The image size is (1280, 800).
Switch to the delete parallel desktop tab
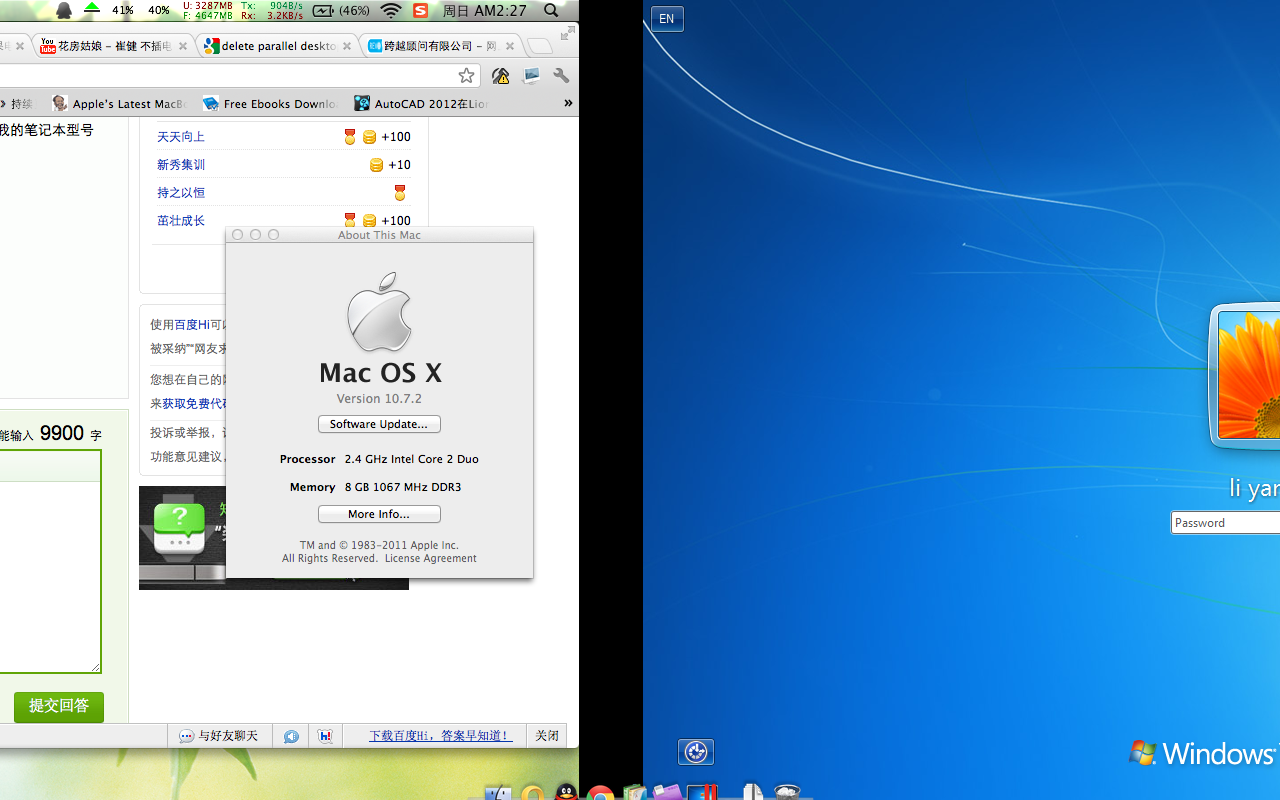pos(278,46)
